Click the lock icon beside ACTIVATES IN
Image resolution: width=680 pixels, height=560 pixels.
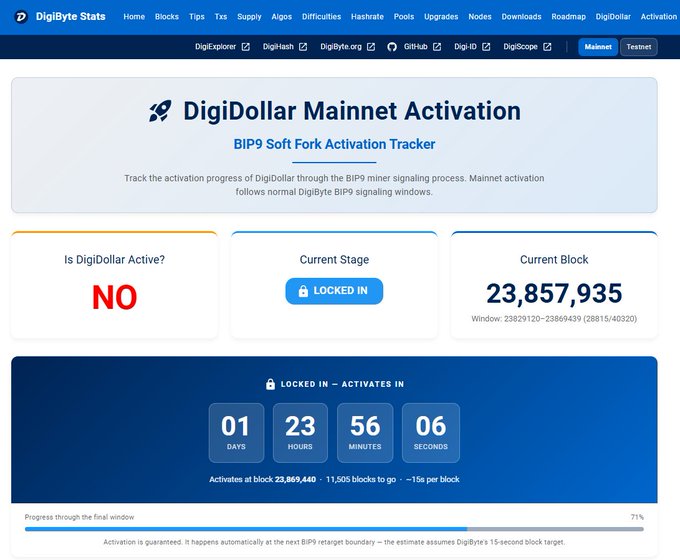[x=270, y=384]
